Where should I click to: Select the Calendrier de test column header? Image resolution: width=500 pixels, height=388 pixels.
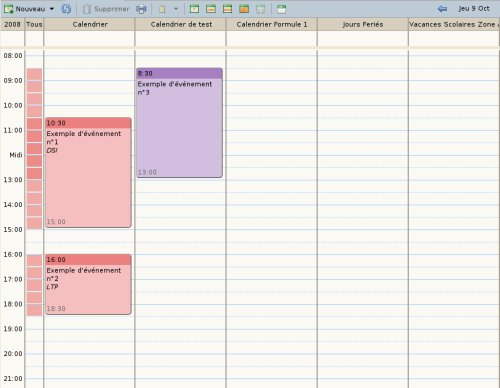(x=181, y=24)
